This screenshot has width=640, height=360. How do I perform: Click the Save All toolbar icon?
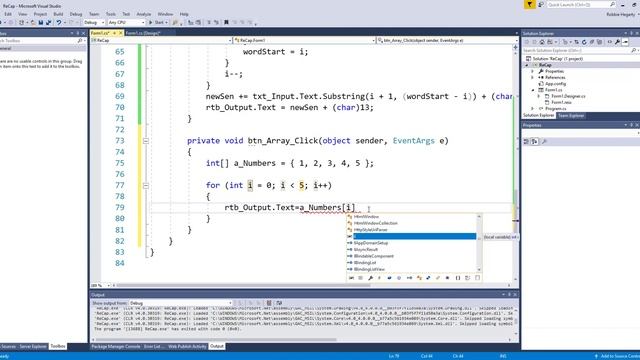[x=49, y=22]
